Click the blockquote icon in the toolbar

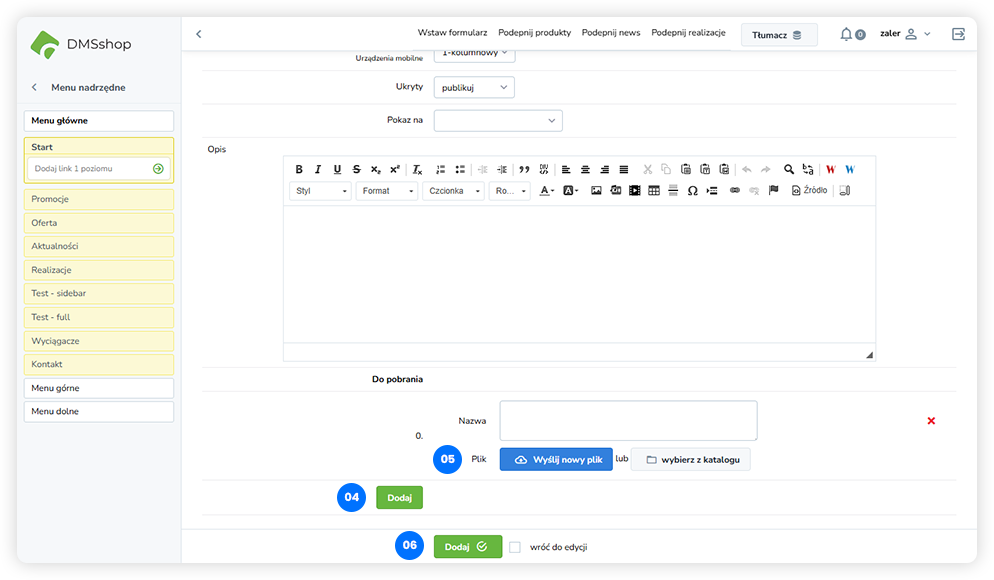coord(524,170)
